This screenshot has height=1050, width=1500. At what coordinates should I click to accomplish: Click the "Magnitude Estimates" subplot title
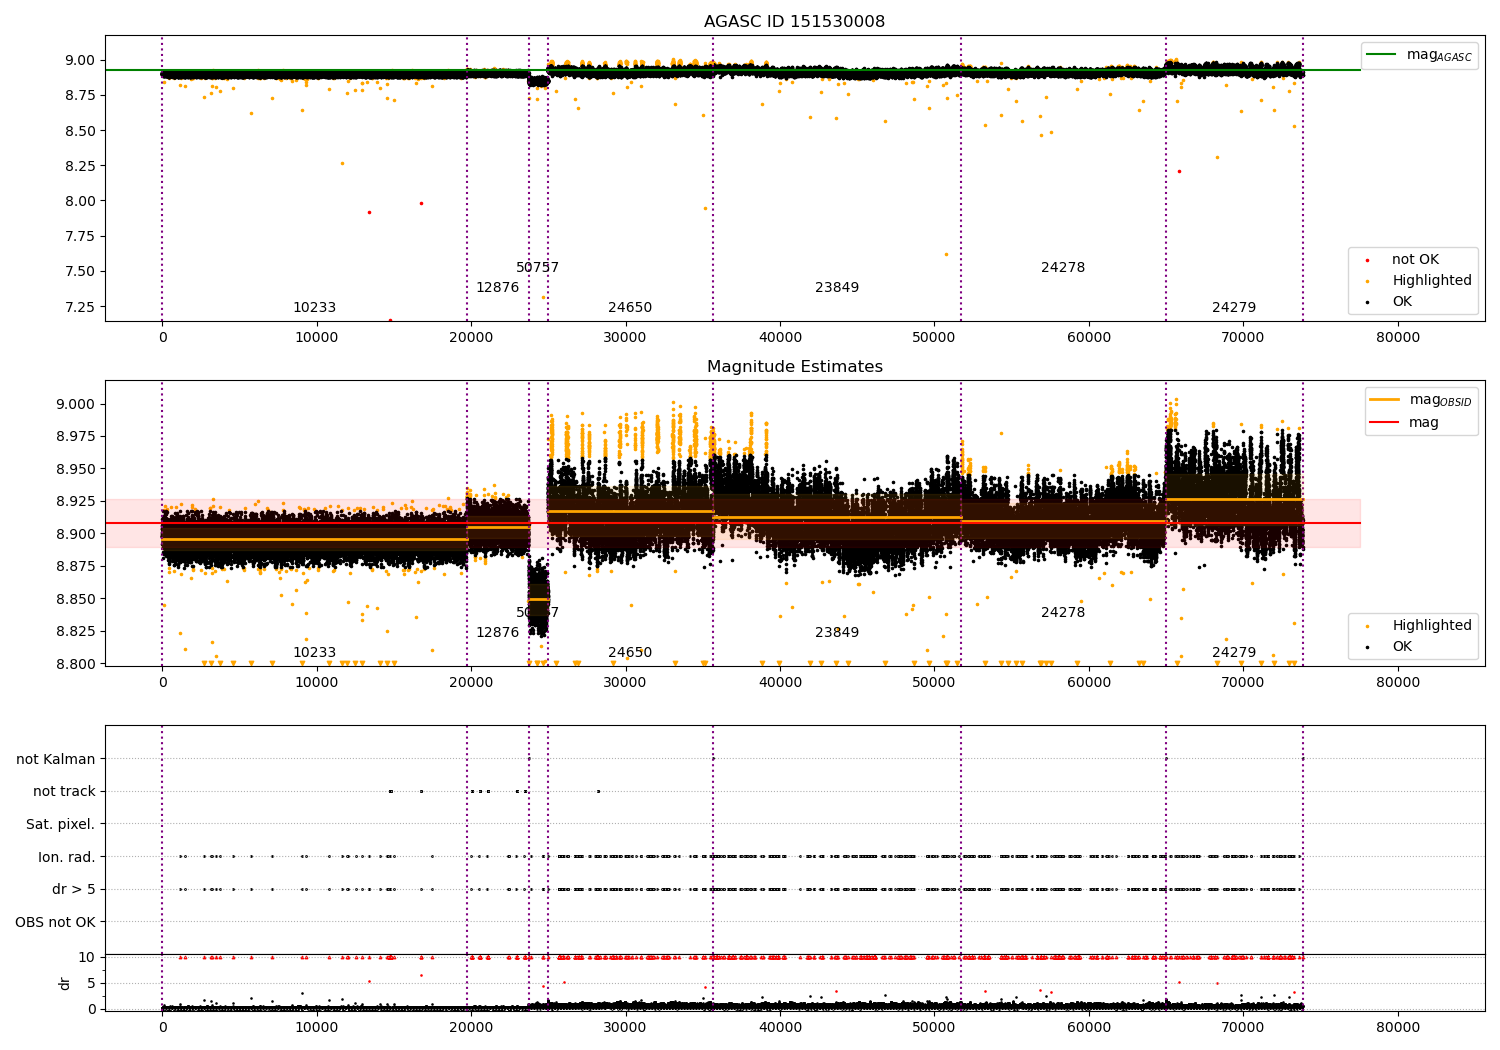pos(794,367)
